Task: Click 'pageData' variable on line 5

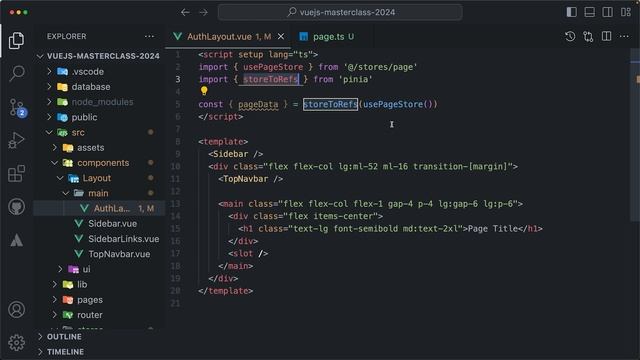Action: pyautogui.click(x=258, y=104)
